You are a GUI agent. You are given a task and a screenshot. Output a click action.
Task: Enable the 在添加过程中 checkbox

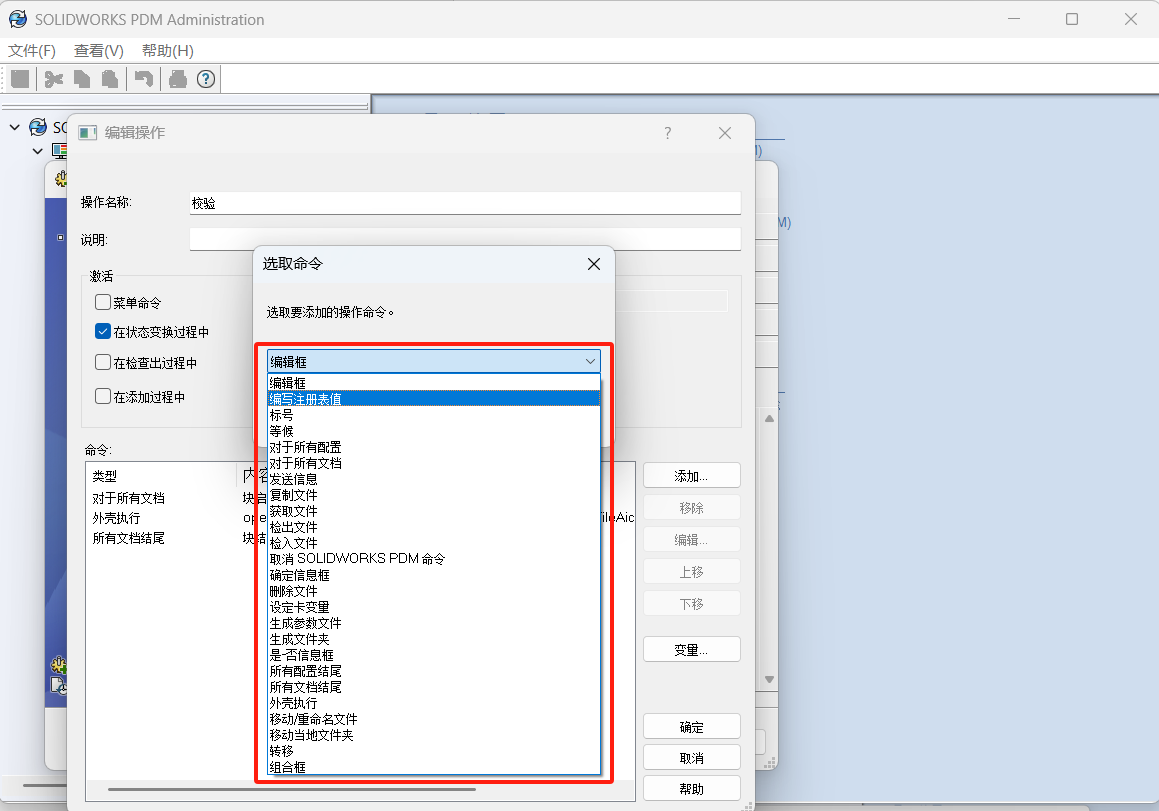click(x=103, y=396)
